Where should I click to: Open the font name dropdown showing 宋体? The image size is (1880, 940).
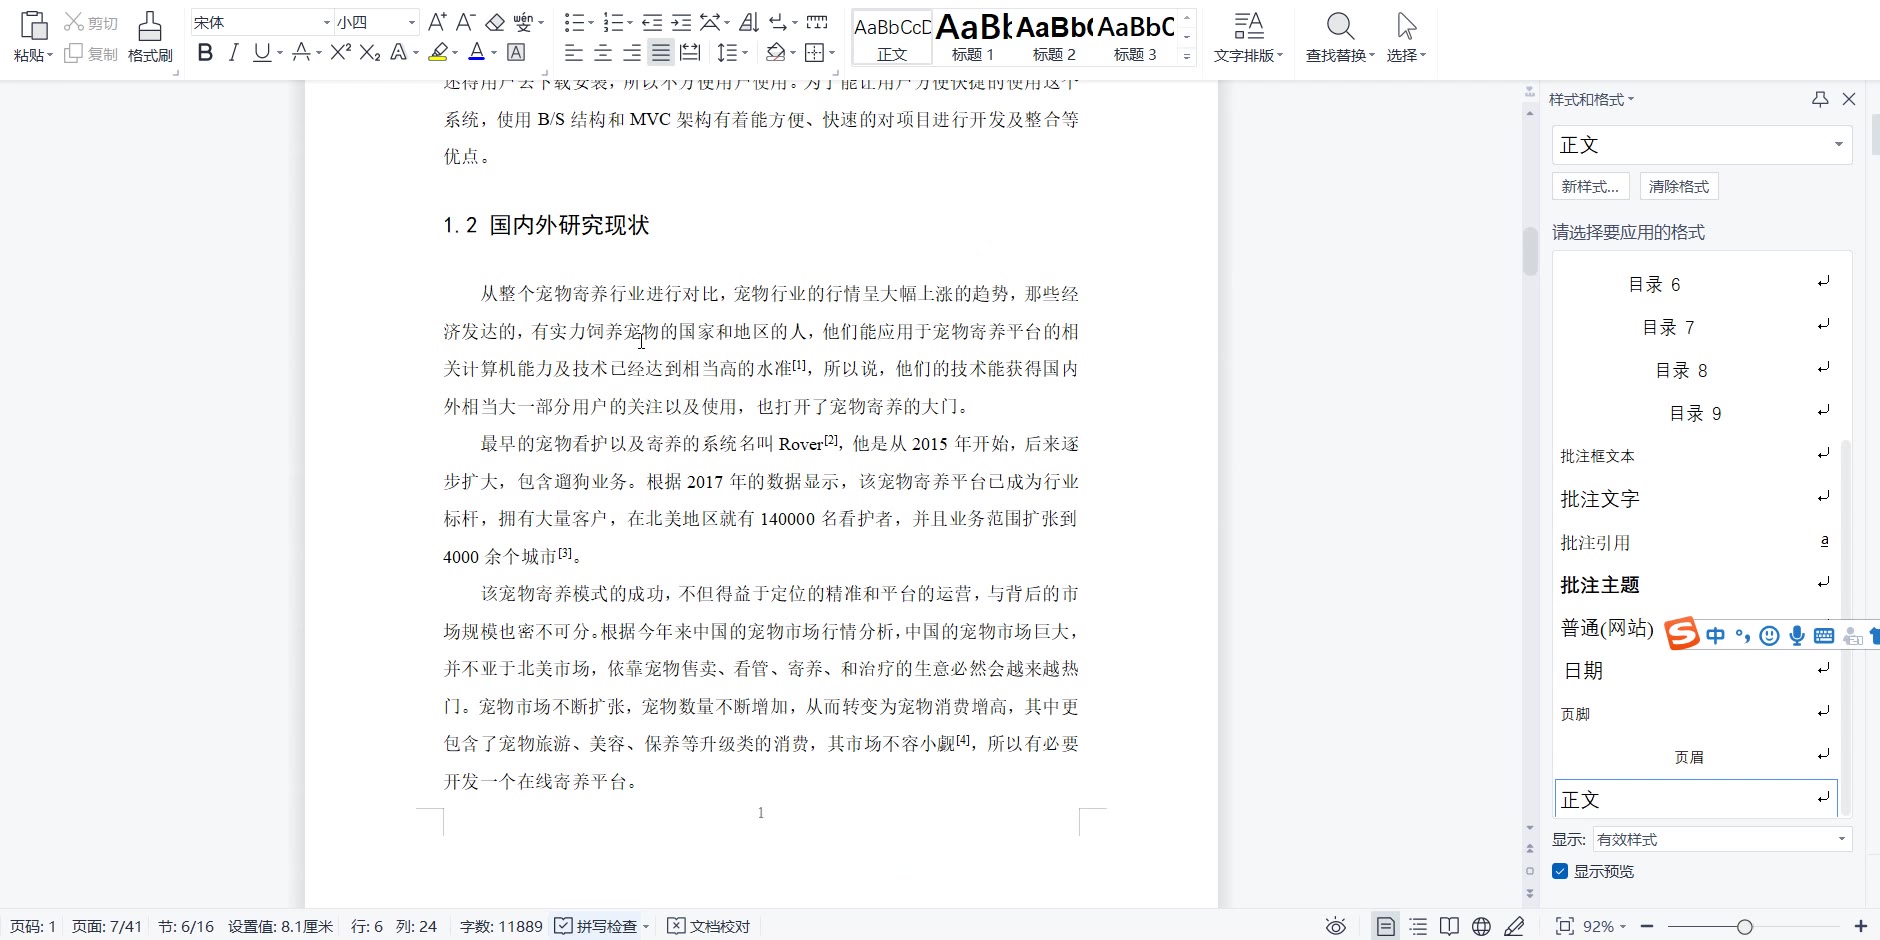(x=327, y=22)
